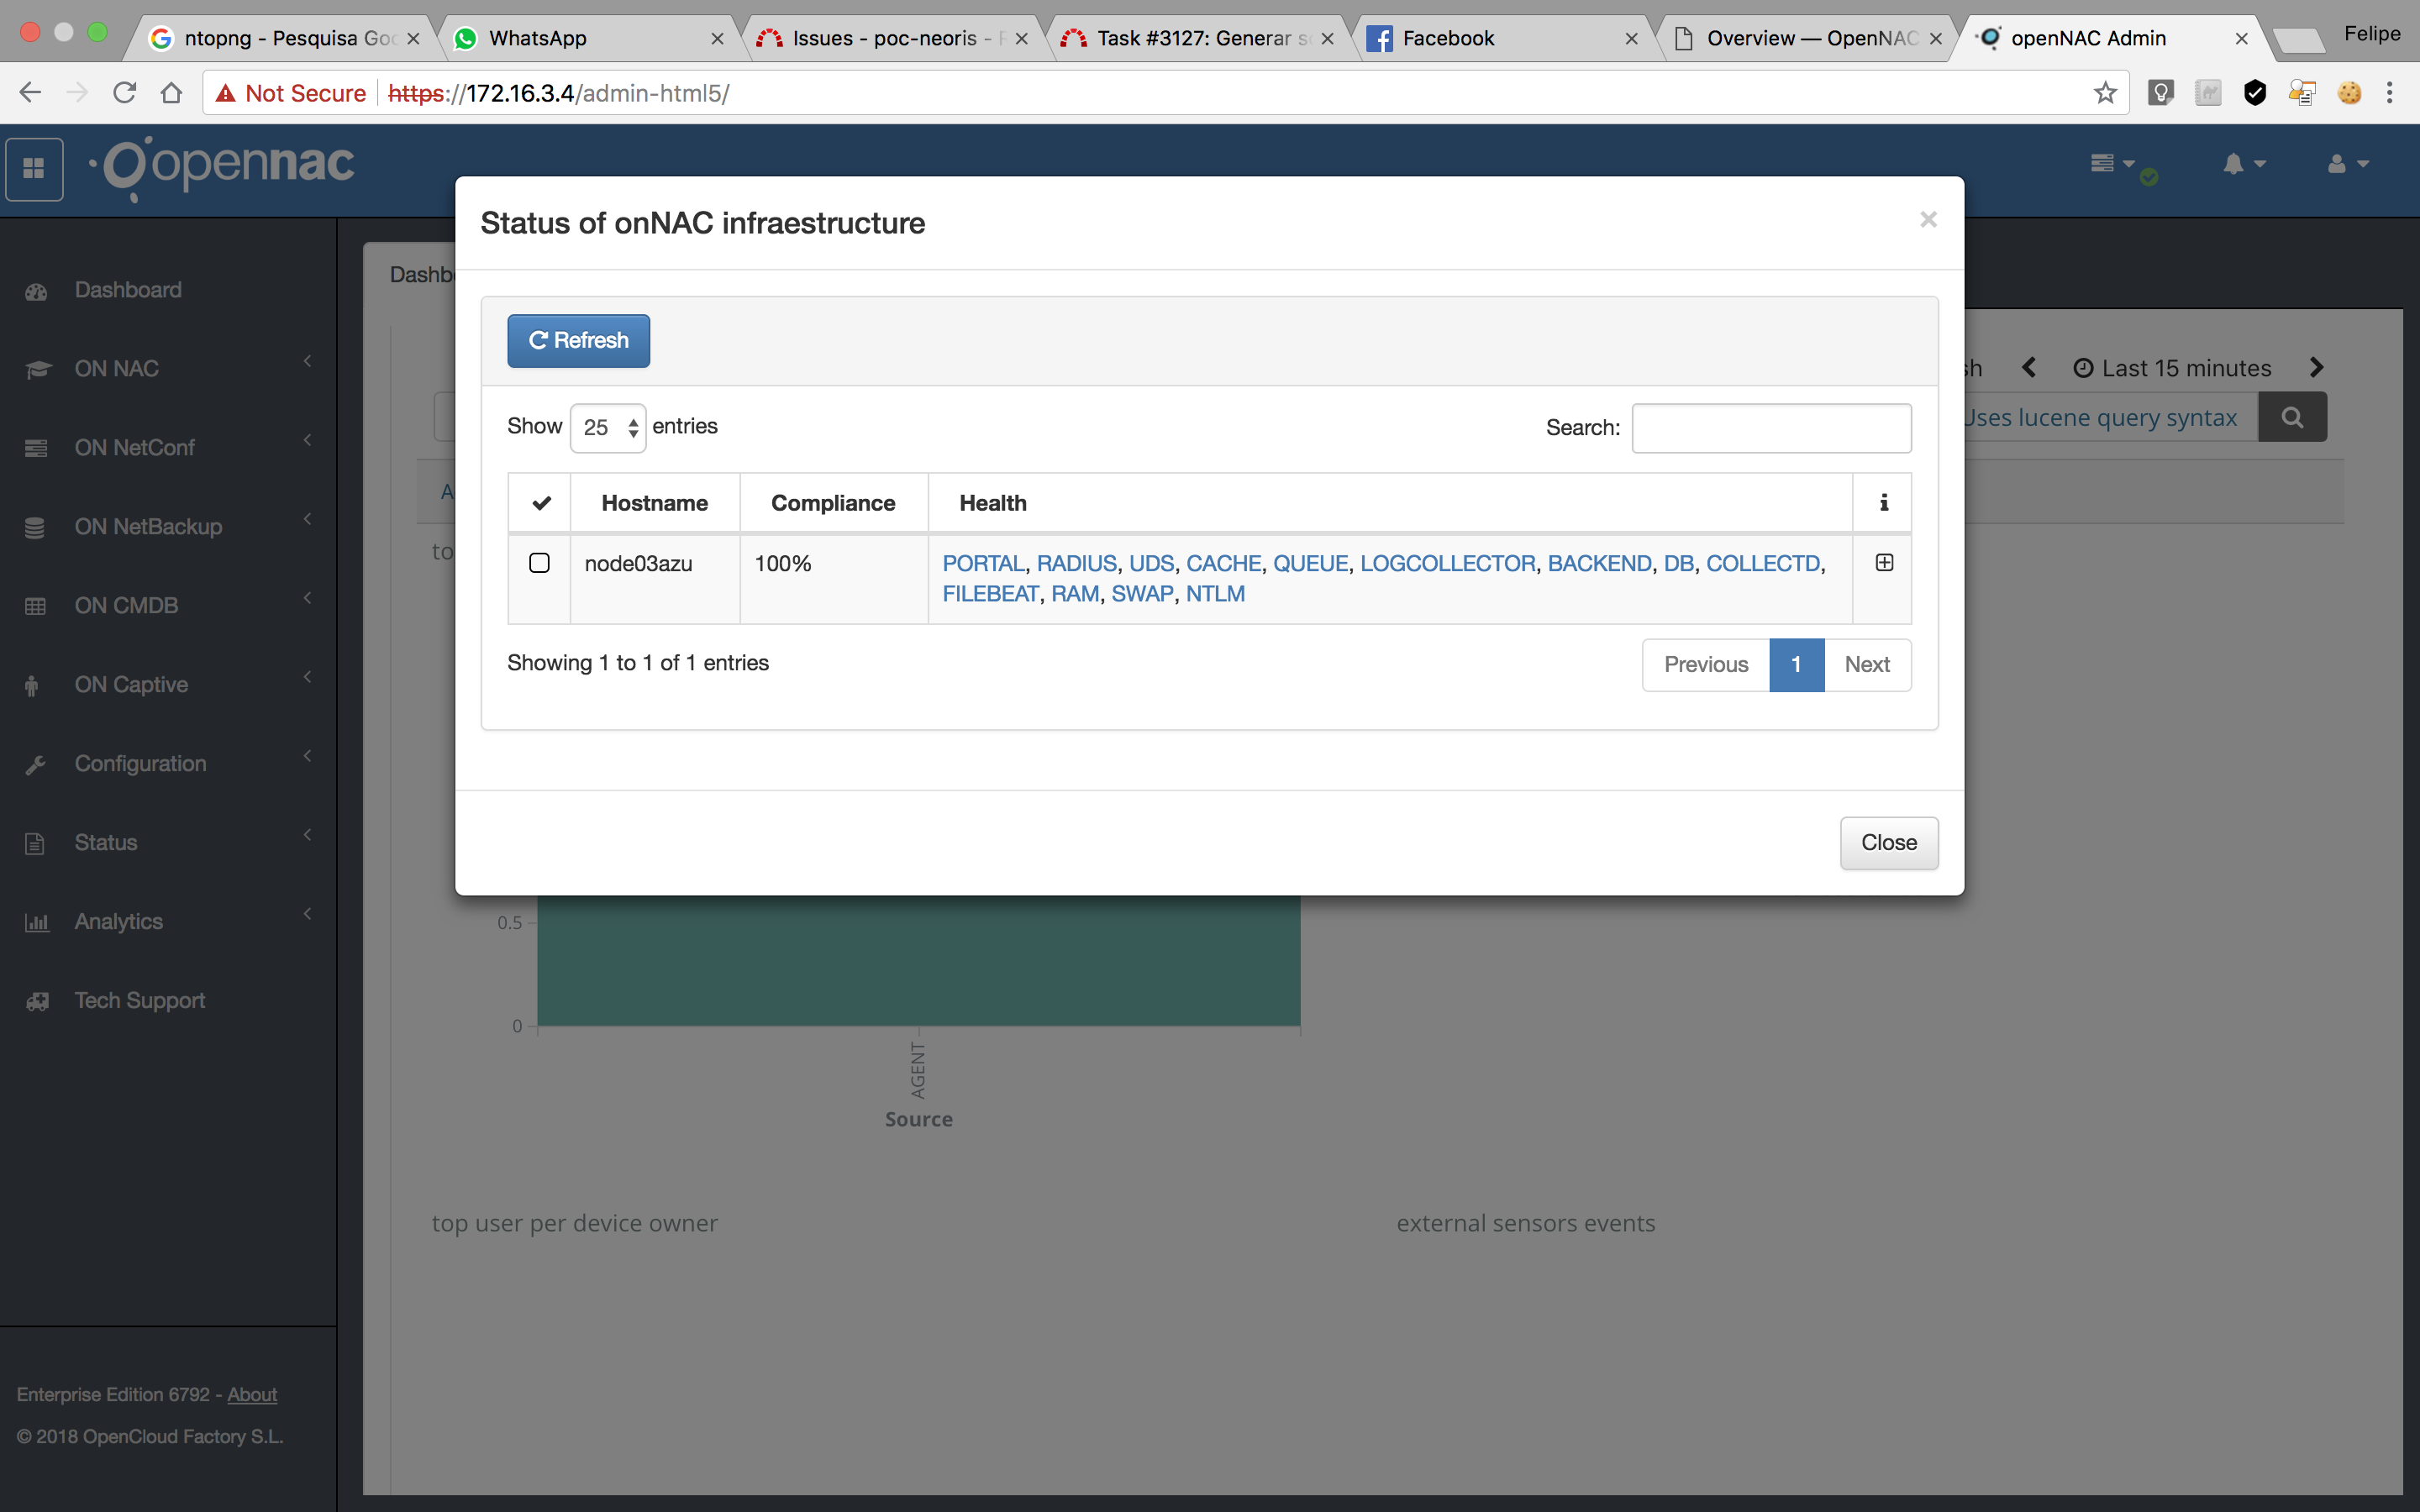Open Dashboard in the sidebar
The height and width of the screenshot is (1512, 2420).
point(128,290)
